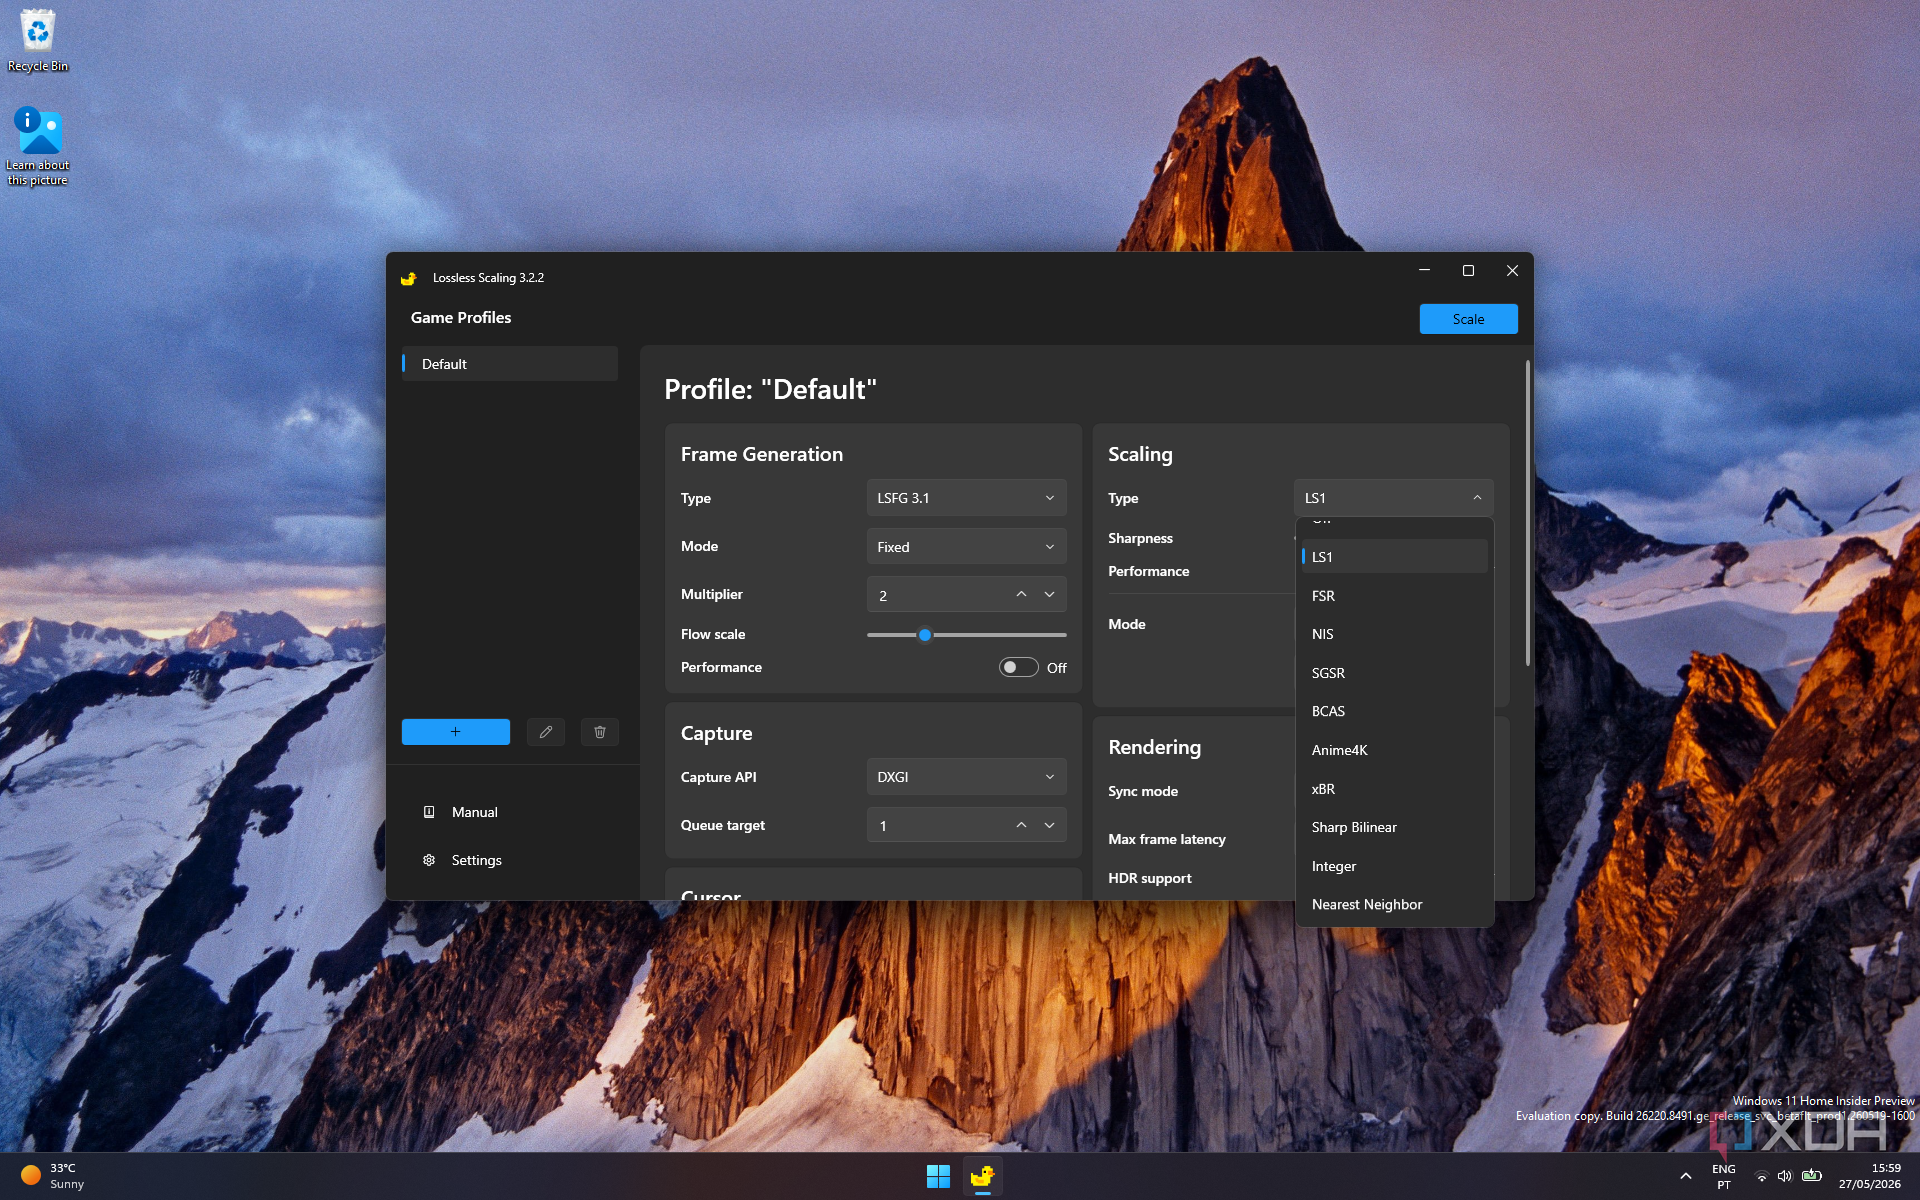Expand the Capture API dropdown
Screen dimensions: 1920x1200
point(966,777)
